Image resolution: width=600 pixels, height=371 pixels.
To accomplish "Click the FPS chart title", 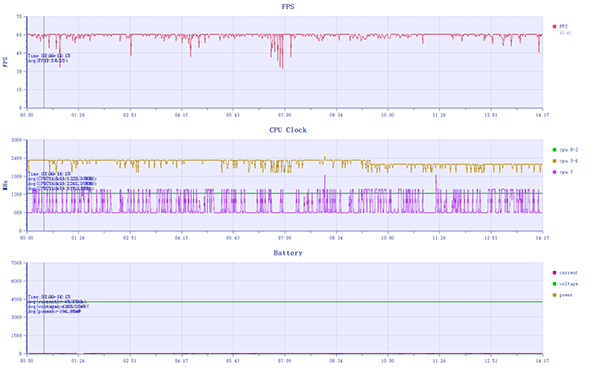I will [x=288, y=7].
